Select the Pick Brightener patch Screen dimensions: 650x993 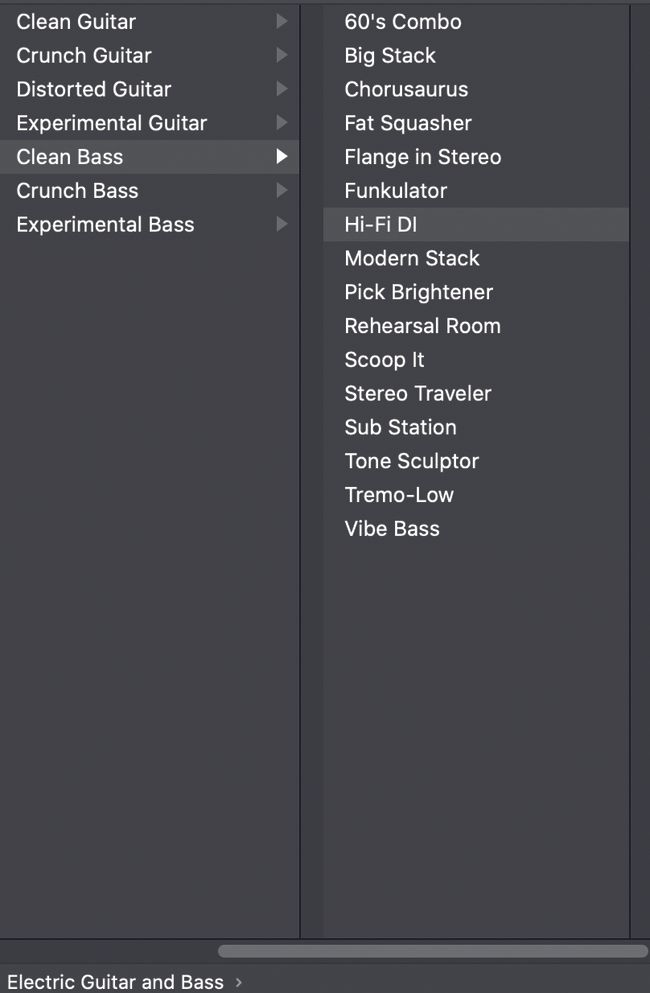[418, 292]
